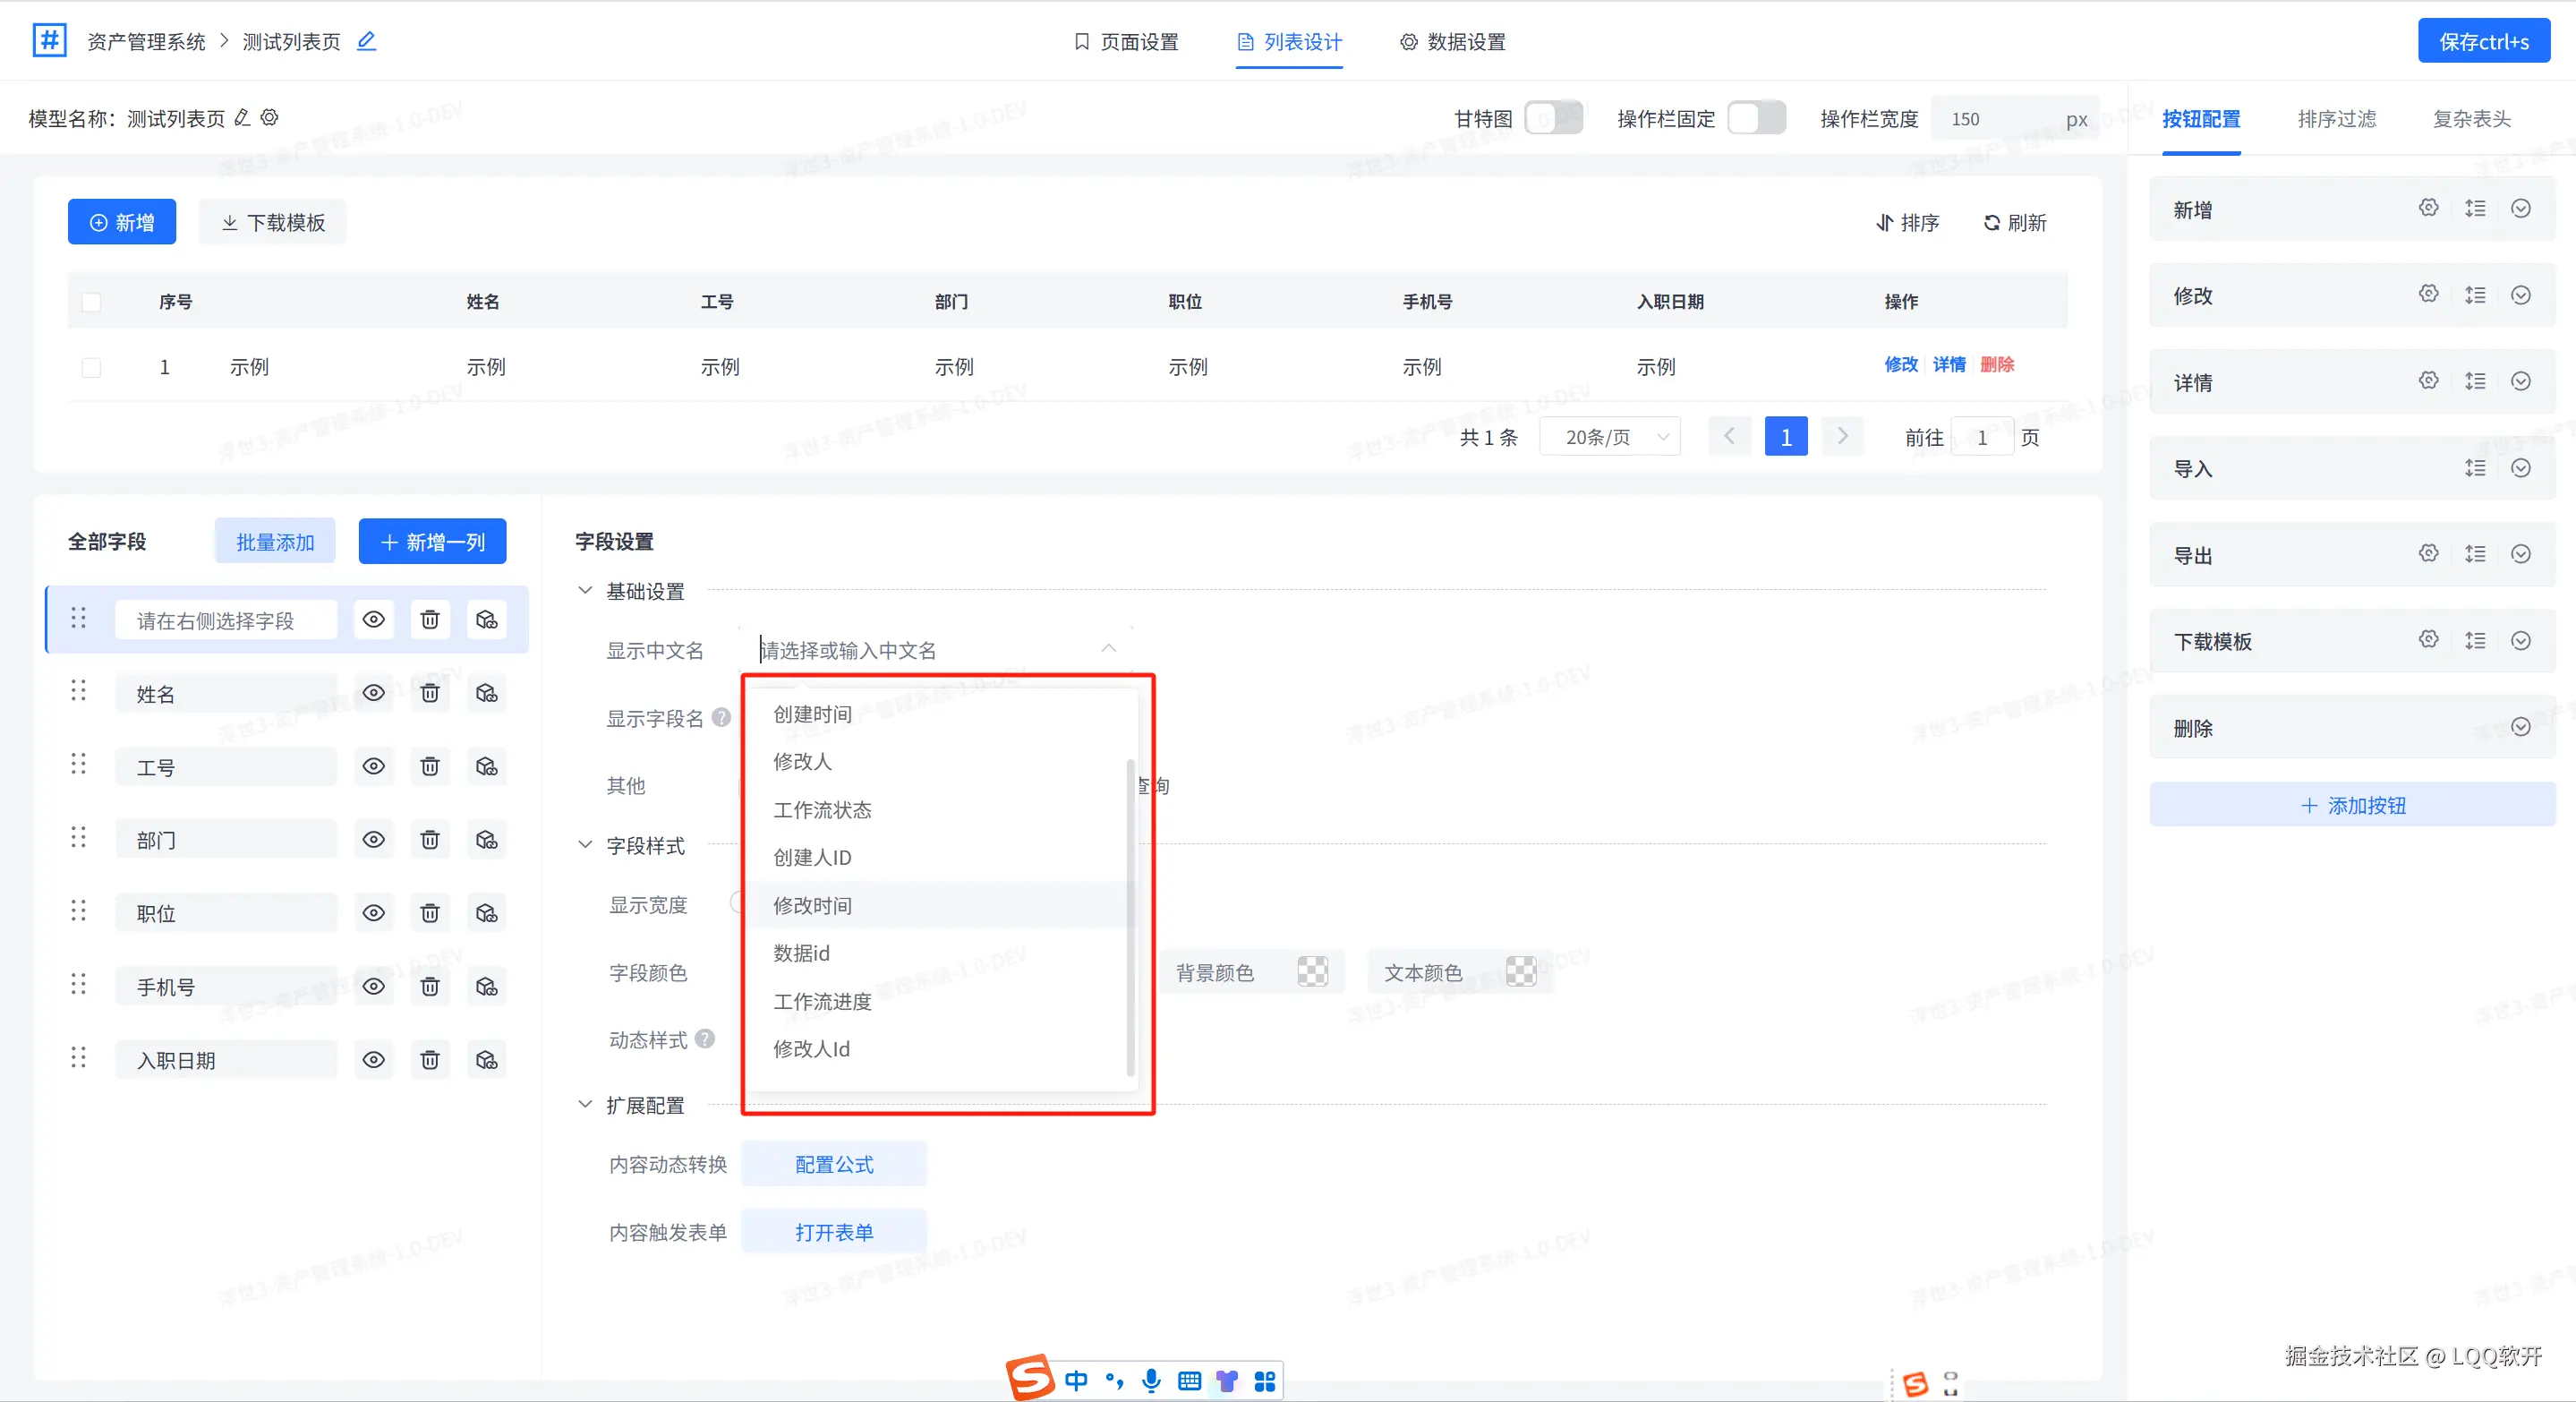
Task: Expand the 删除 button configuration chevron
Action: 2521,728
